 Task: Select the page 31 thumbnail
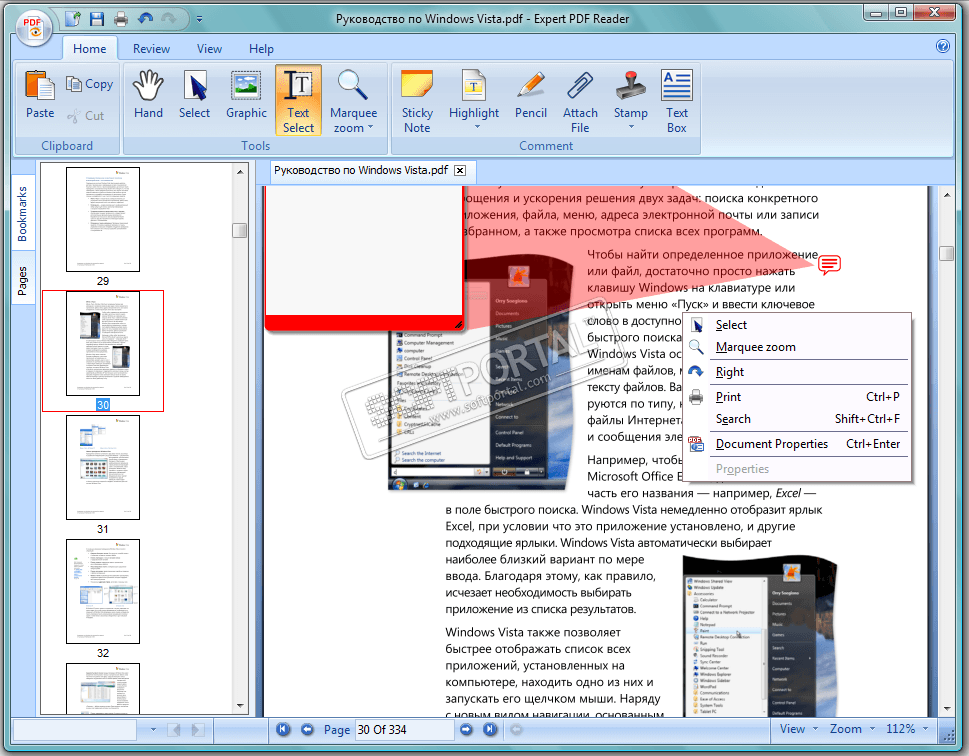coord(103,467)
